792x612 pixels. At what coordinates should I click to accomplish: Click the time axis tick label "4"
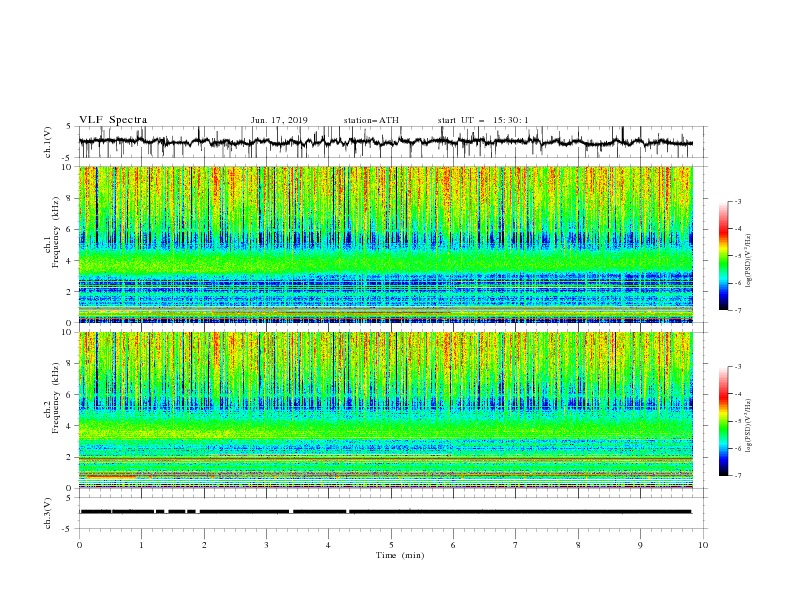(328, 545)
